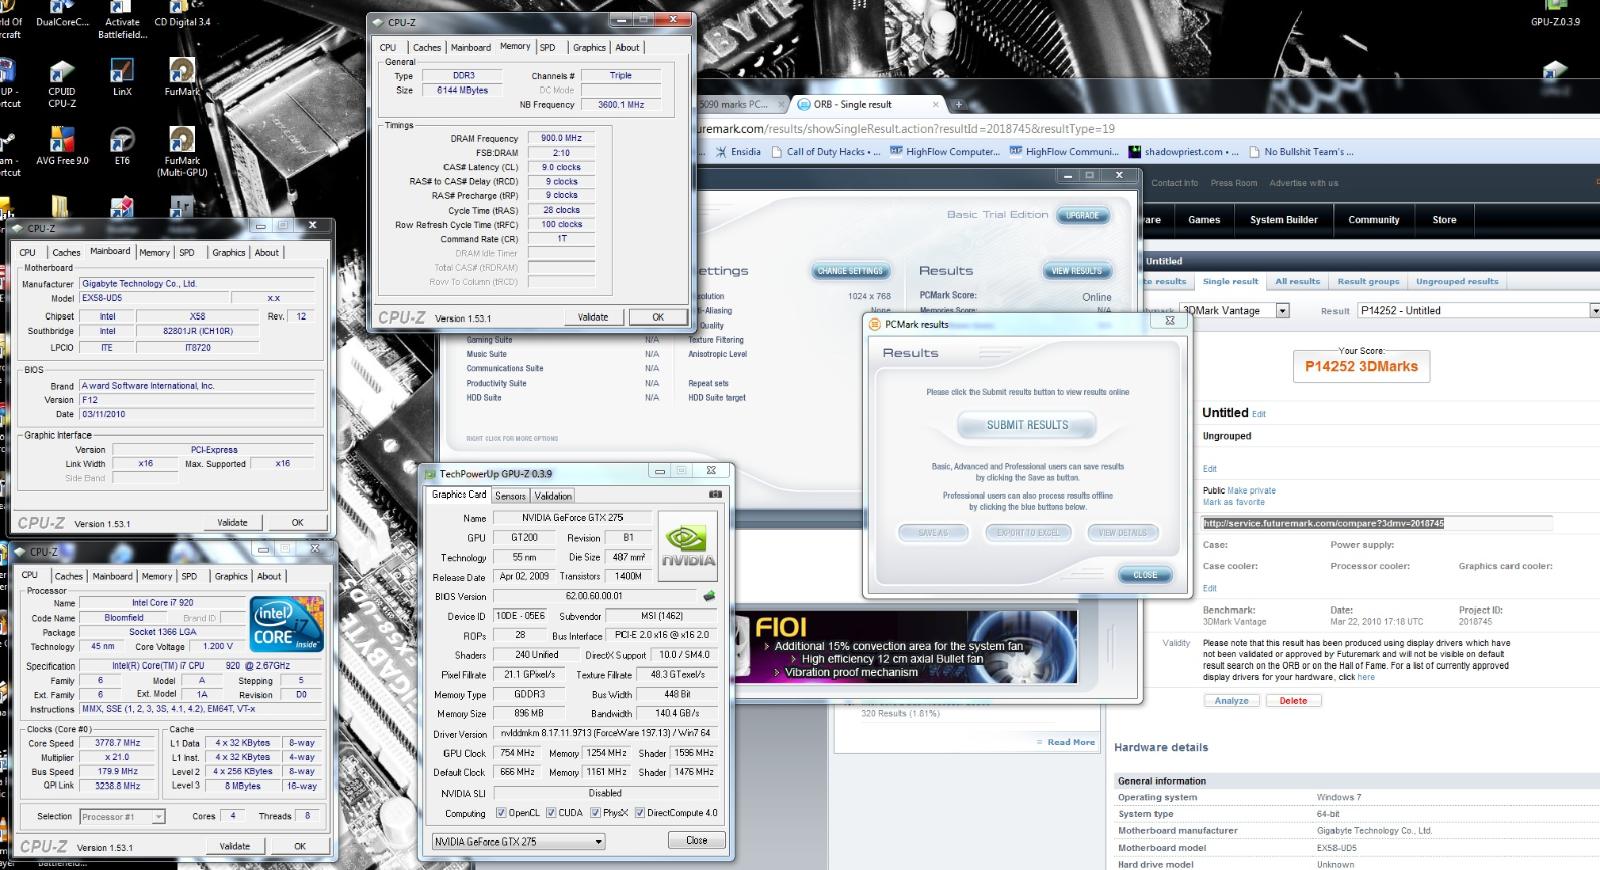Close the PCMark results dialog with X
The image size is (1600, 870).
(x=1169, y=322)
